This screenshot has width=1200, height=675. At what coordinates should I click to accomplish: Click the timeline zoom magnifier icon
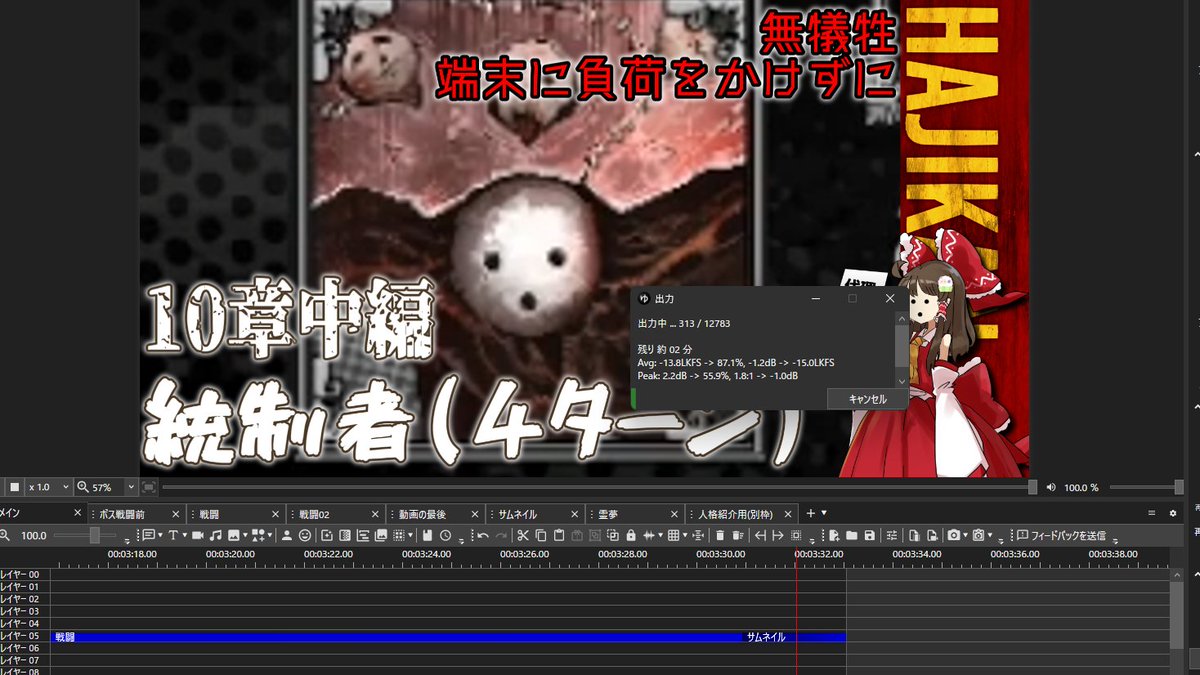pyautogui.click(x=6, y=535)
